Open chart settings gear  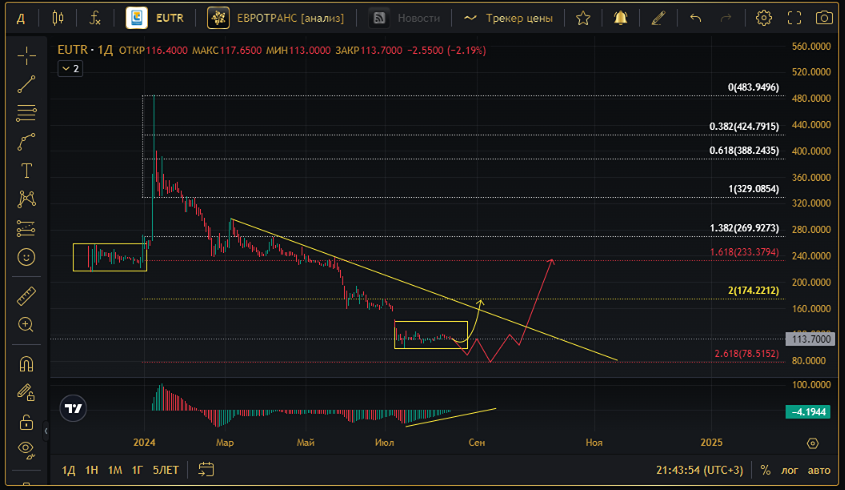coord(763,18)
